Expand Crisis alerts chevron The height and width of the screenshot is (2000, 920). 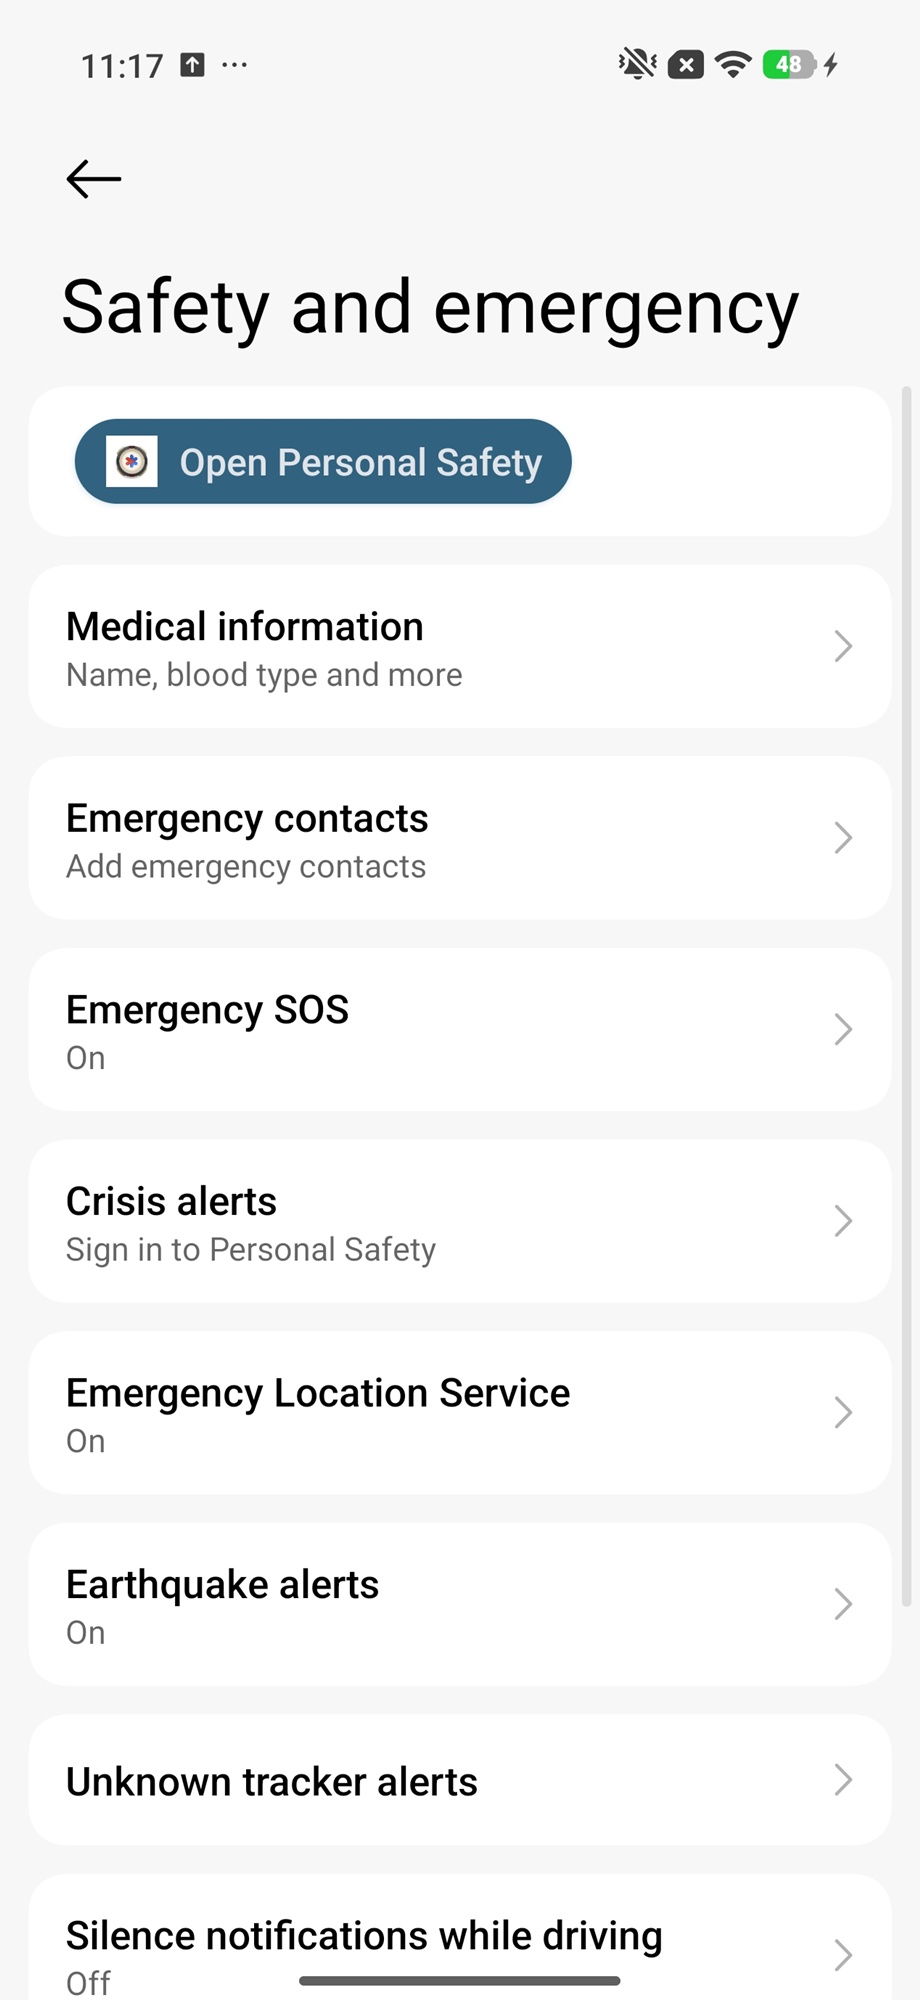tap(843, 1221)
